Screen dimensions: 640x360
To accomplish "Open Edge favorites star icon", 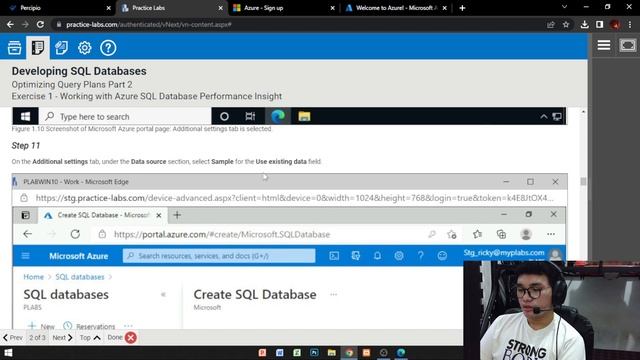I will tap(477, 234).
